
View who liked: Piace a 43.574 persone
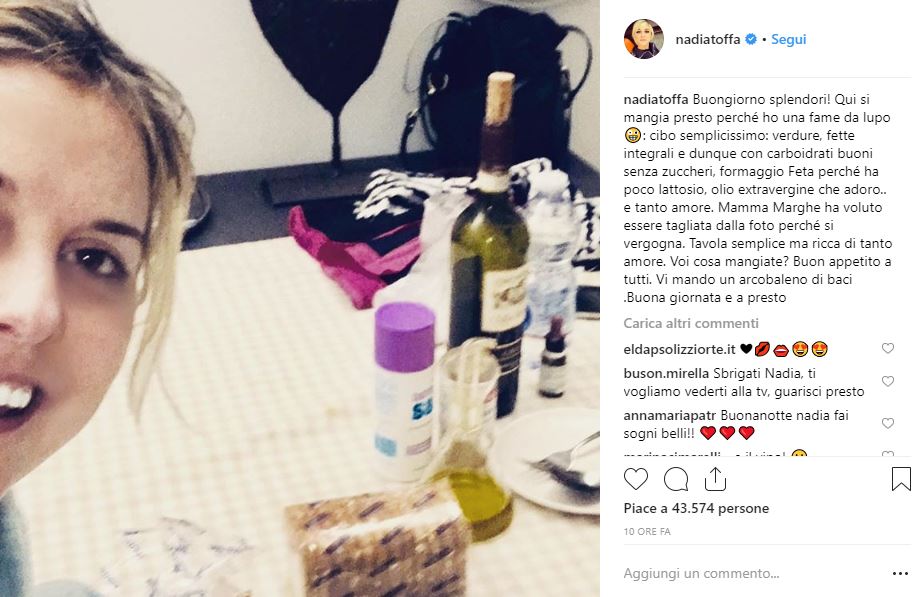pyautogui.click(x=696, y=508)
